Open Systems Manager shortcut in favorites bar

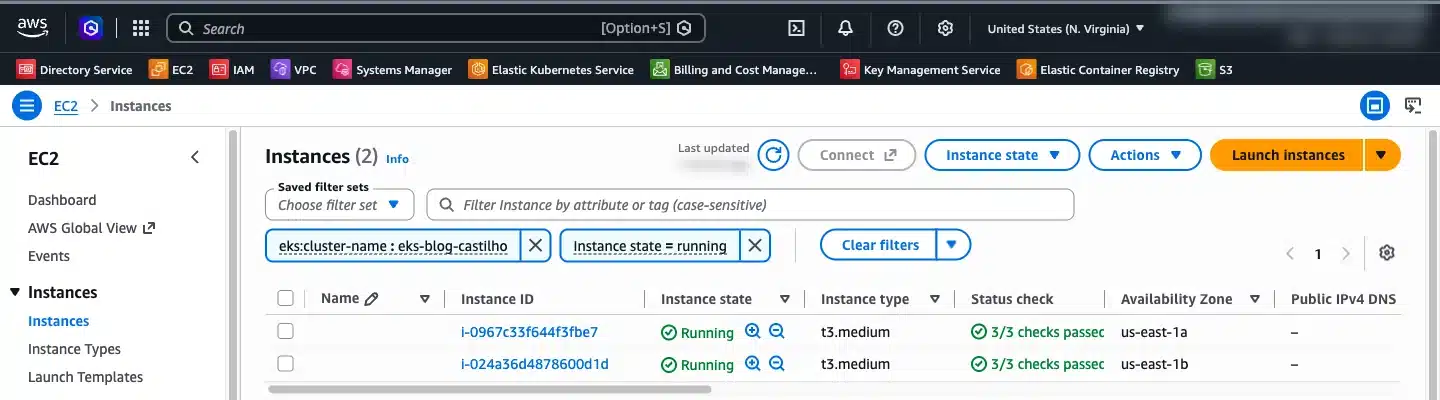click(x=393, y=70)
